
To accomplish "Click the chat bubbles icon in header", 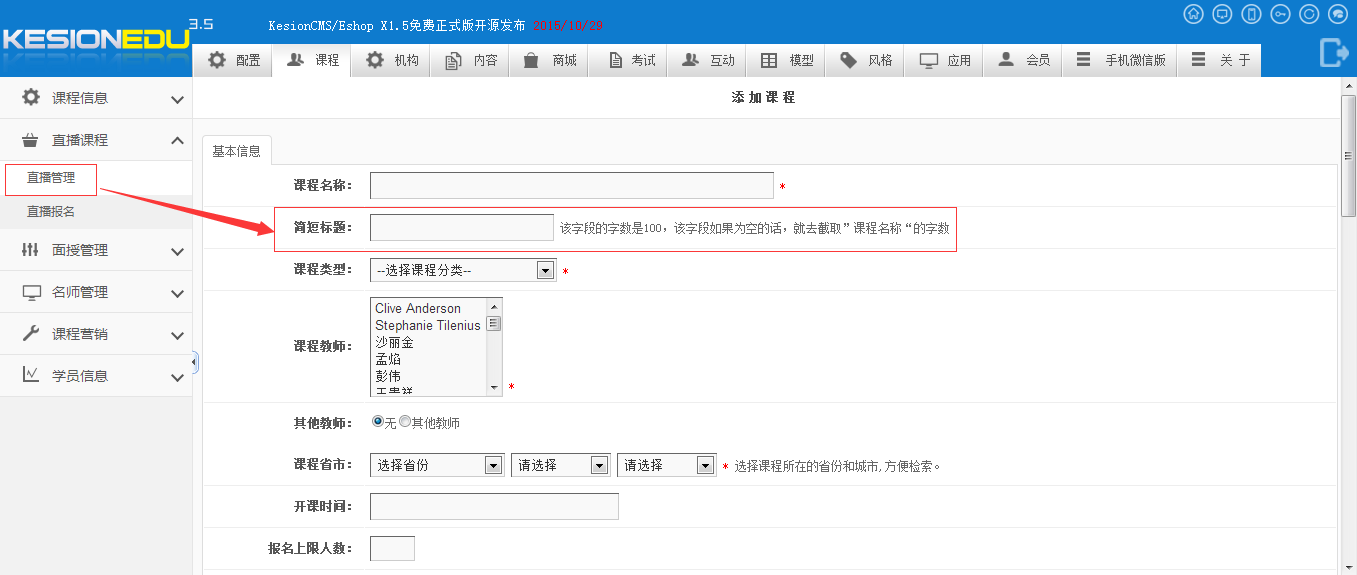I will click(1338, 14).
